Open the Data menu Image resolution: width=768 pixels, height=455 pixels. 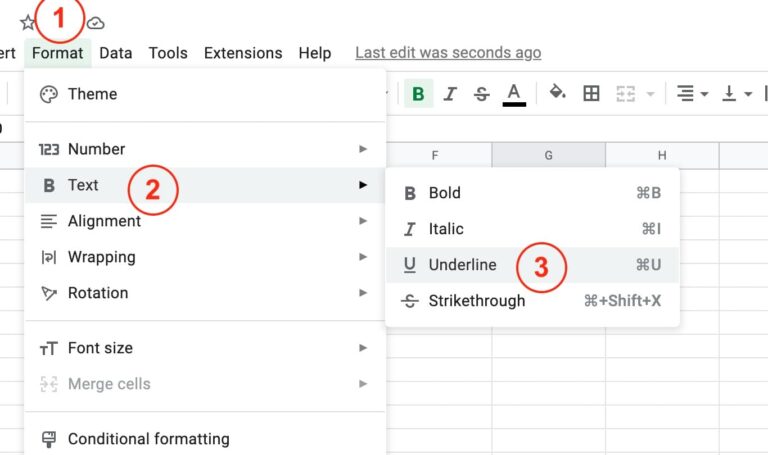pyautogui.click(x=116, y=53)
